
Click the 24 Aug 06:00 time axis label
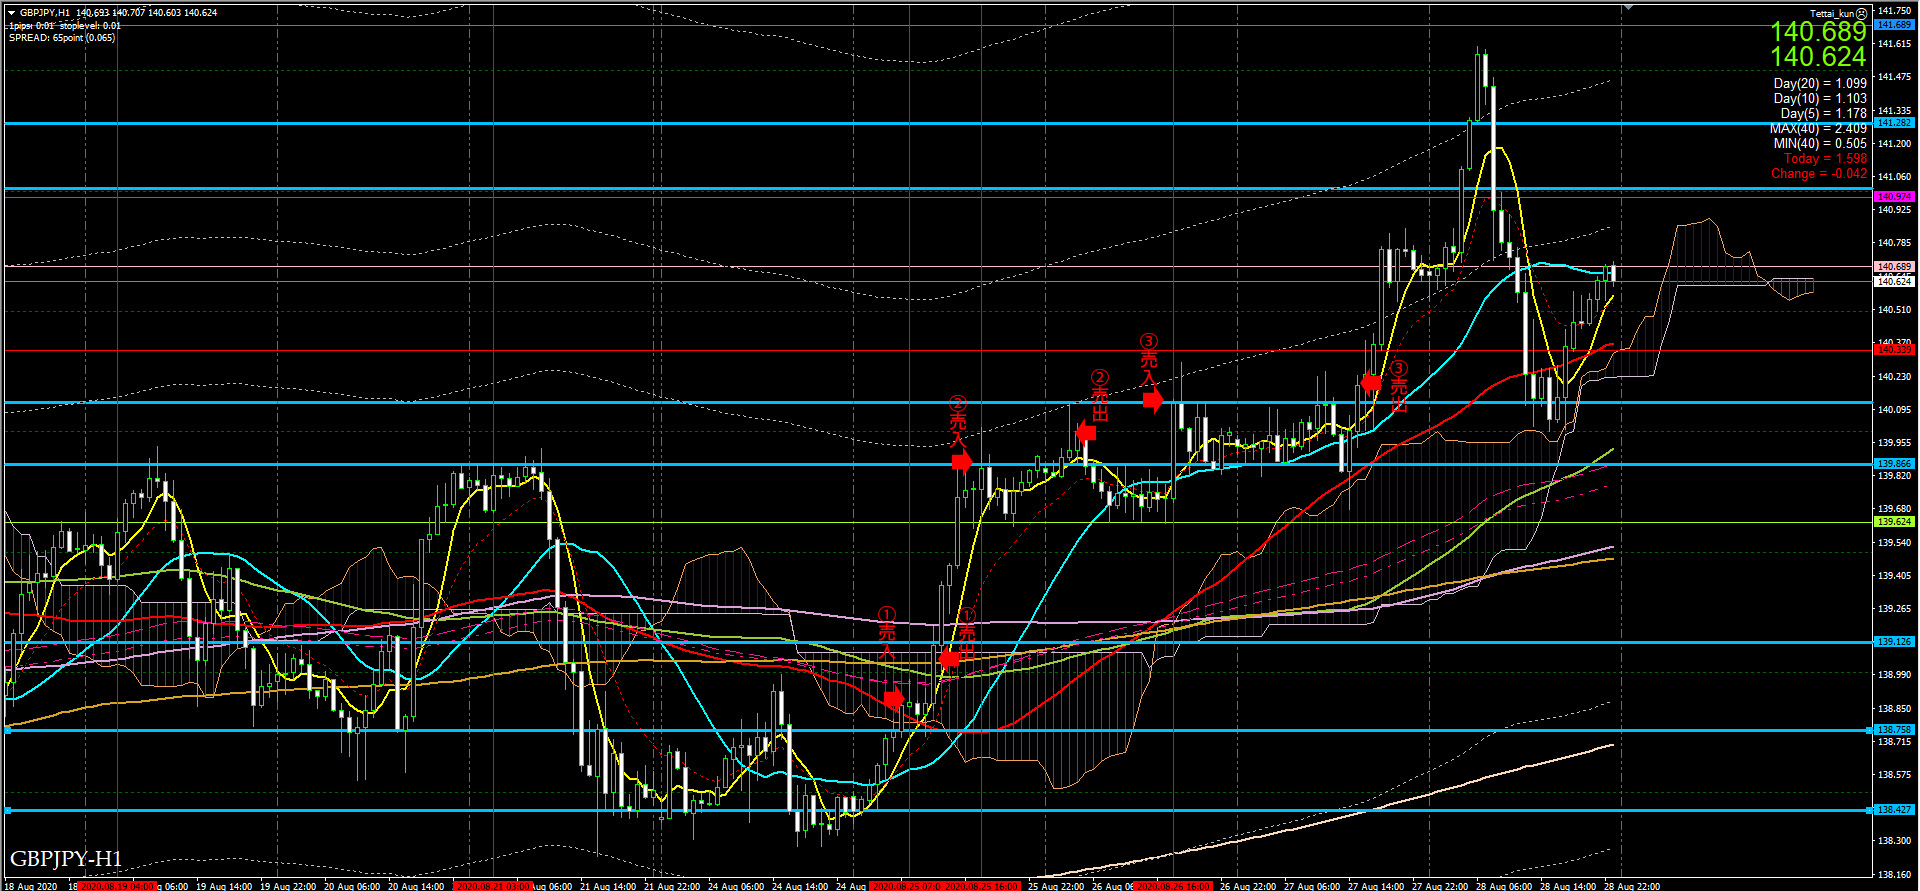pos(736,886)
